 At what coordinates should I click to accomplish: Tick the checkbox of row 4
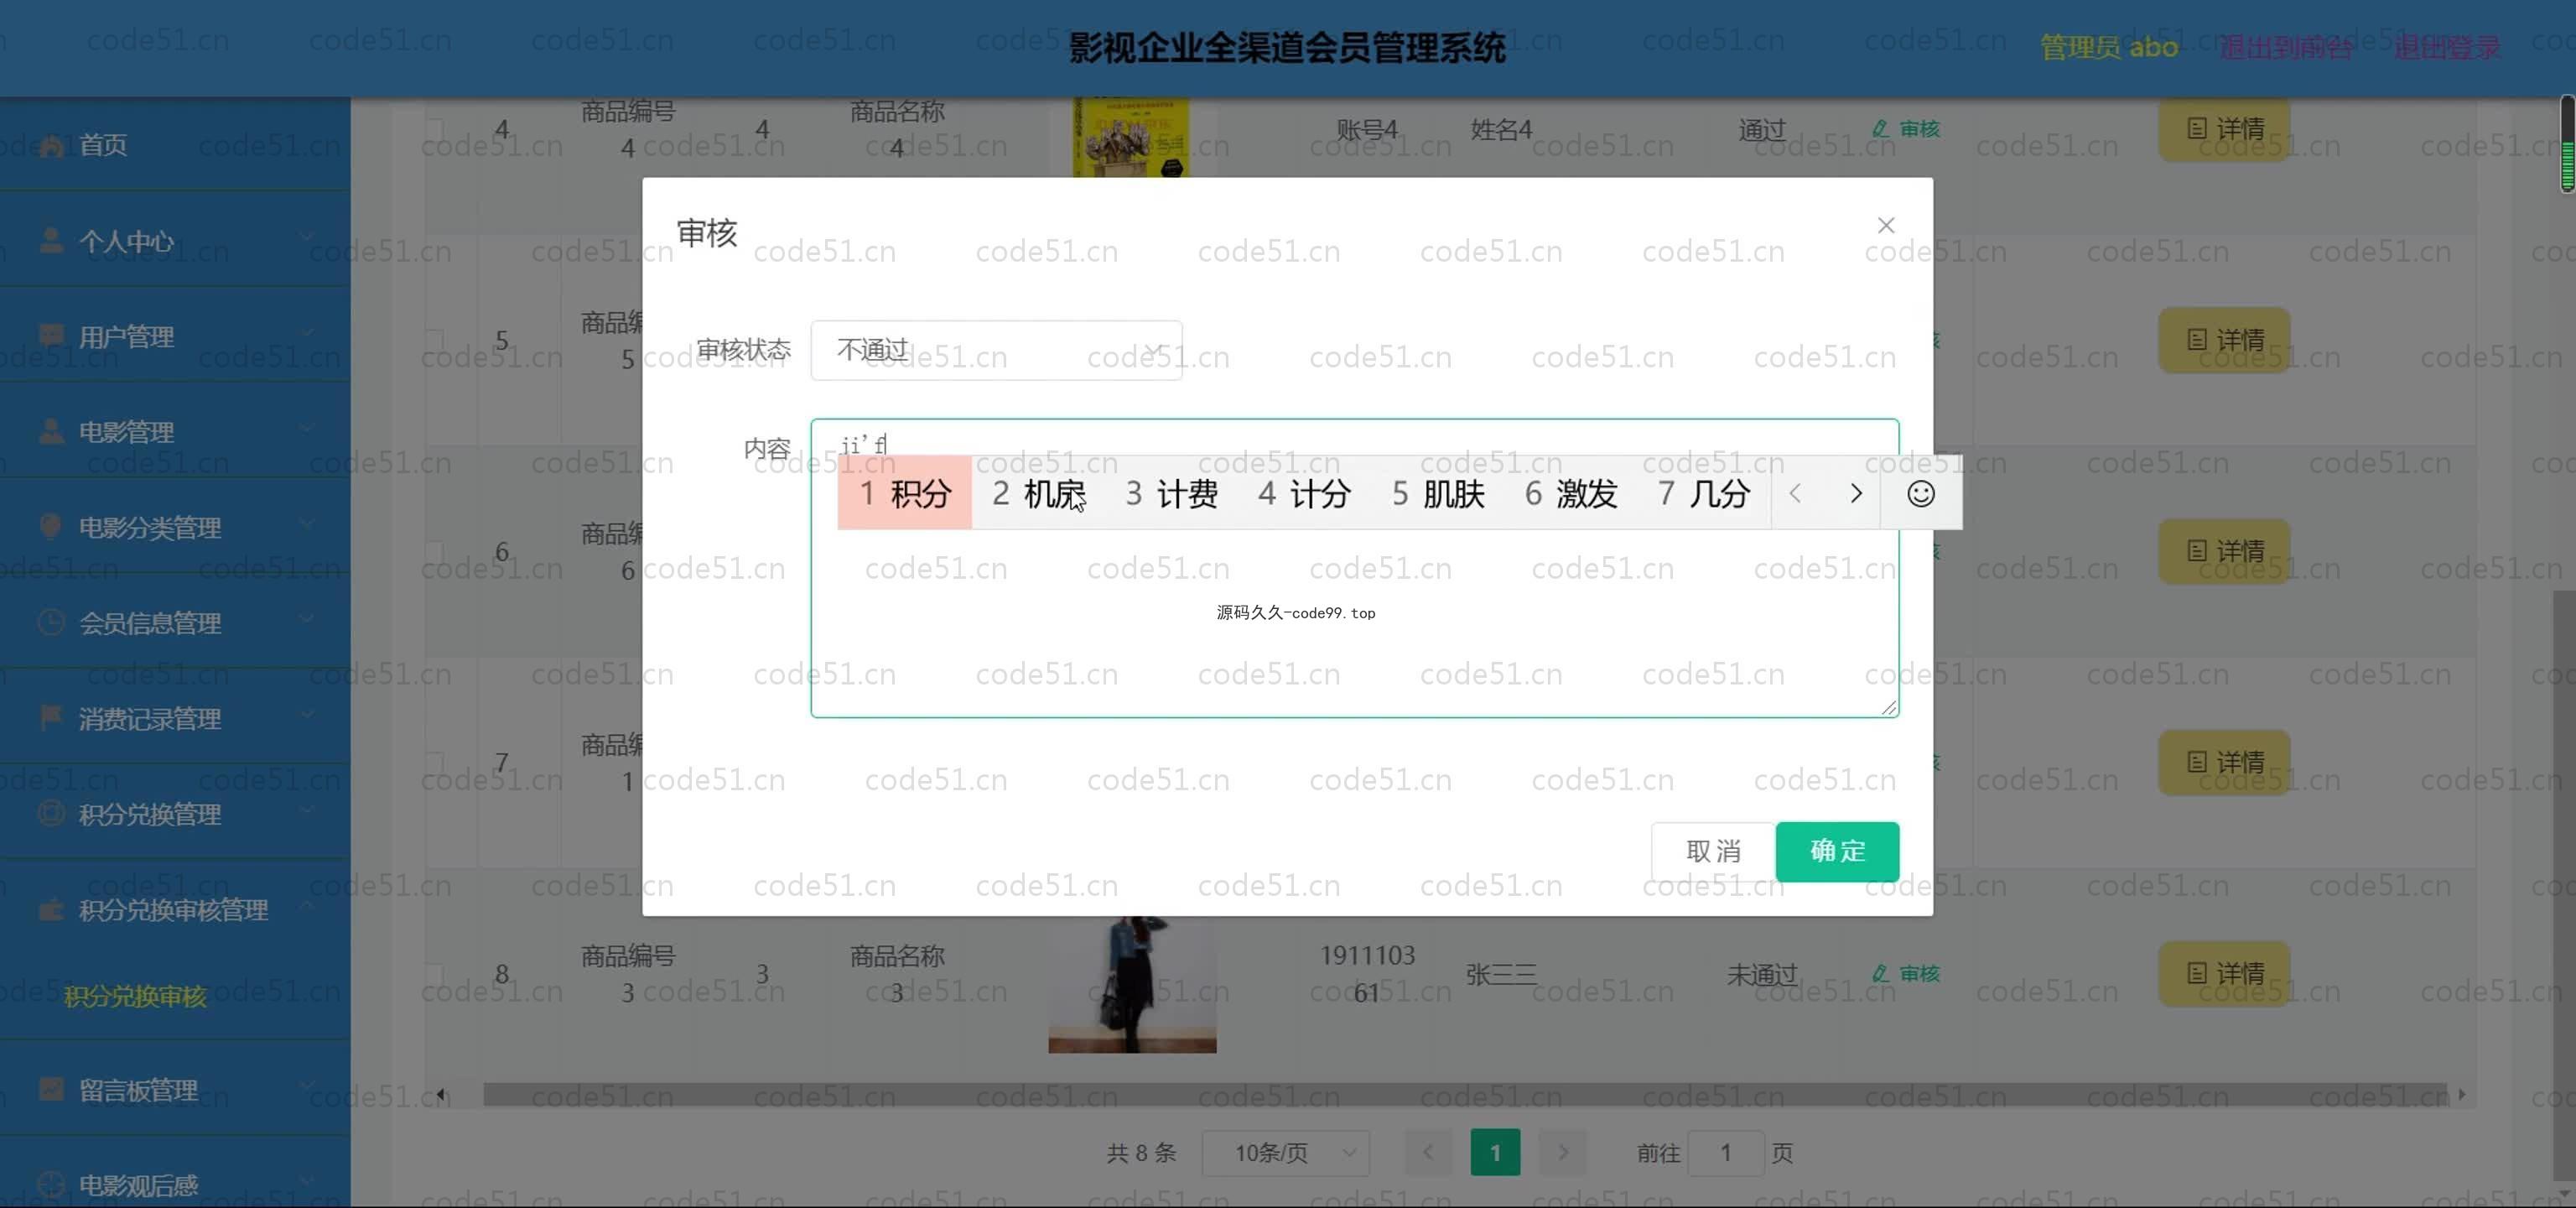coord(434,129)
